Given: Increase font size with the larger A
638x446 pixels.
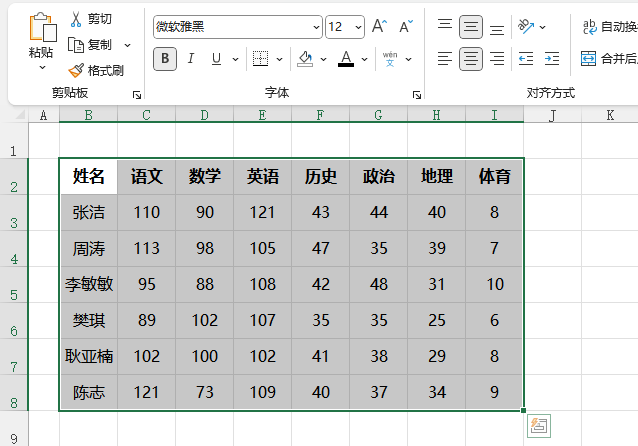Looking at the screenshot, I should (x=380, y=26).
